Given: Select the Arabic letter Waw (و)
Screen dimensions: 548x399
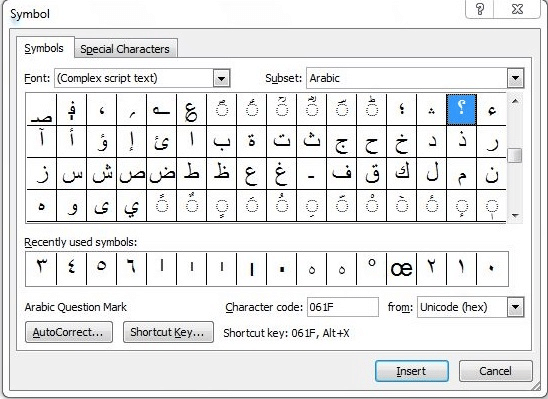Looking at the screenshot, I should (71, 206).
